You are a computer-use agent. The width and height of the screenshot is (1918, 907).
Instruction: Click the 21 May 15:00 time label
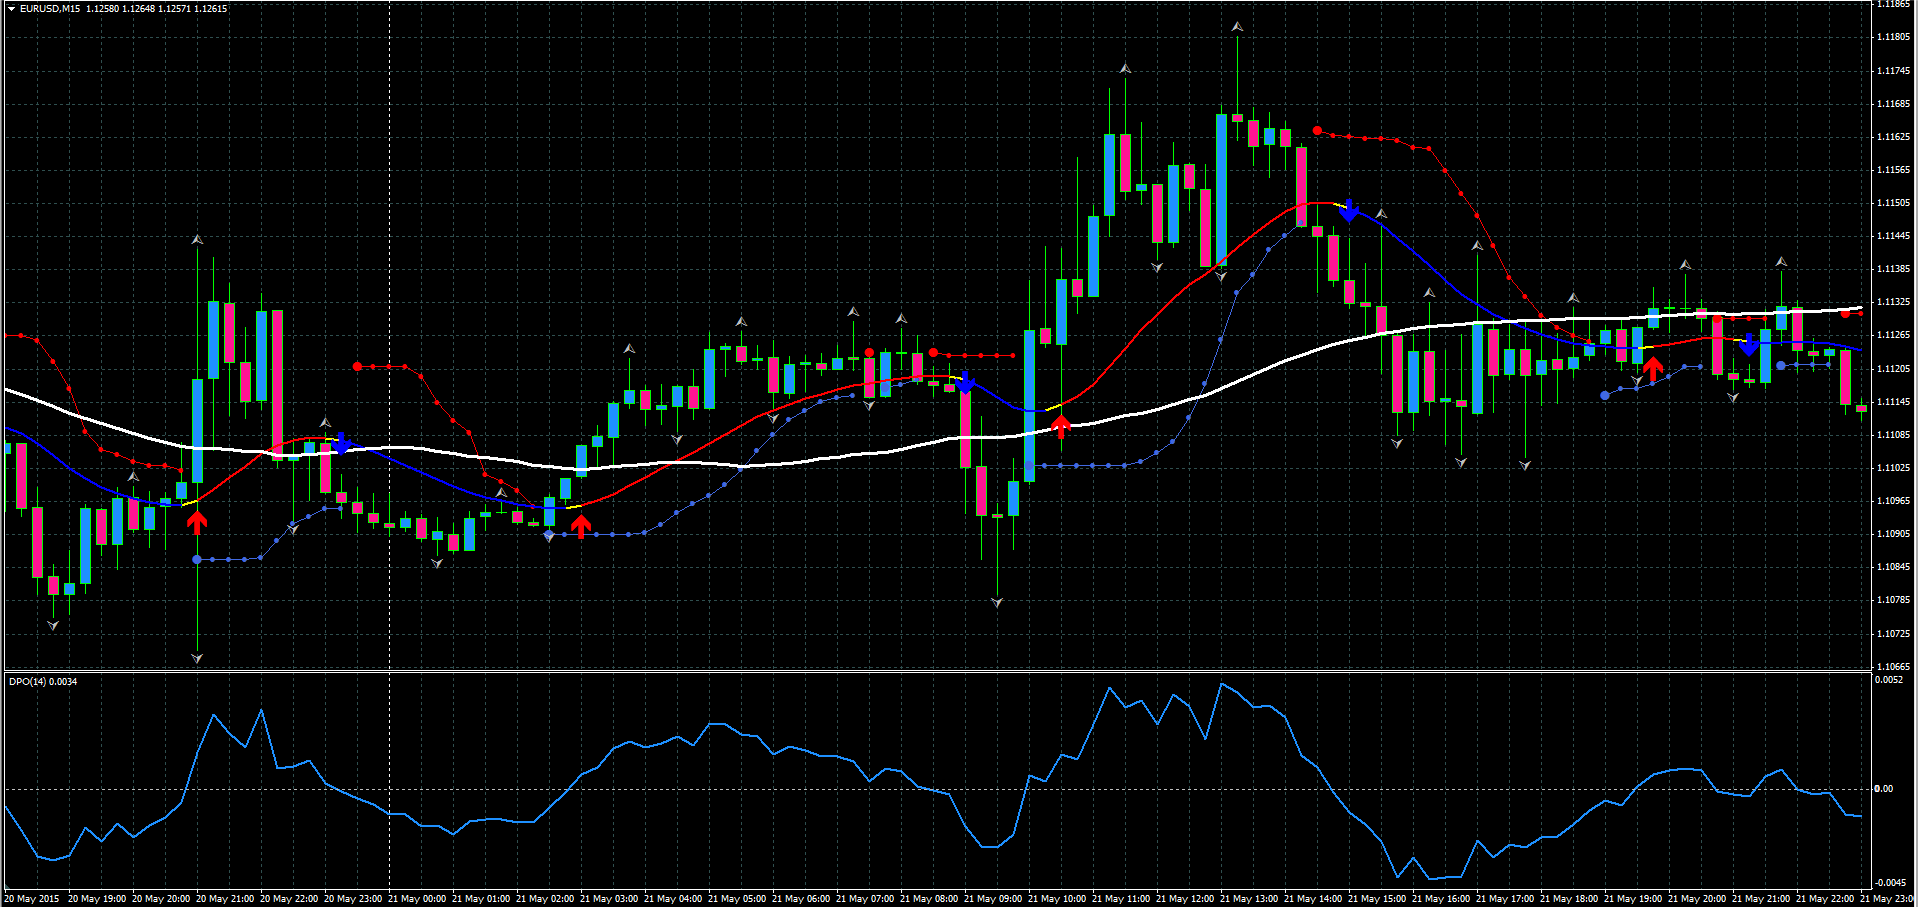1377,899
